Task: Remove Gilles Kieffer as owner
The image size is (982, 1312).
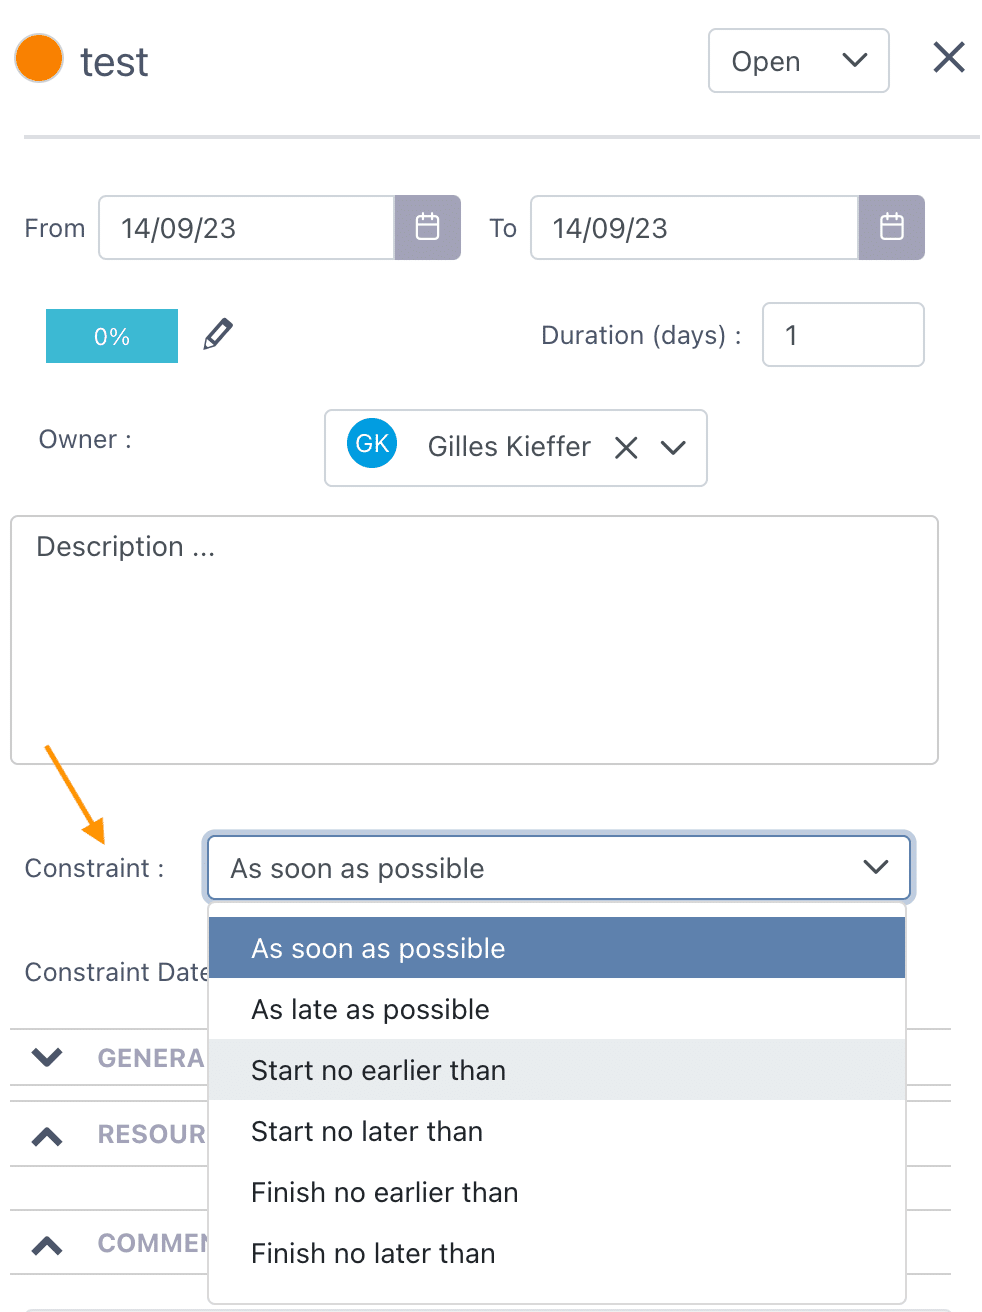Action: 626,447
